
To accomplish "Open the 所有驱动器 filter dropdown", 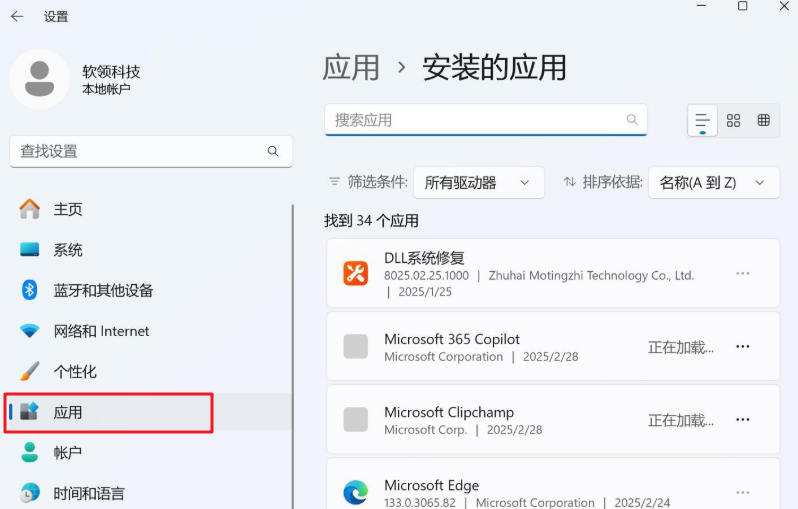I will click(x=478, y=183).
